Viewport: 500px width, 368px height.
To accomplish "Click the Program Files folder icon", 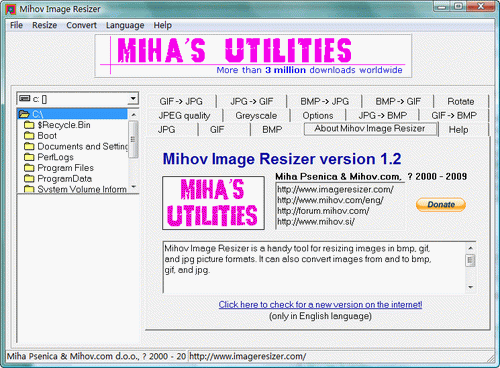I will coord(29,168).
